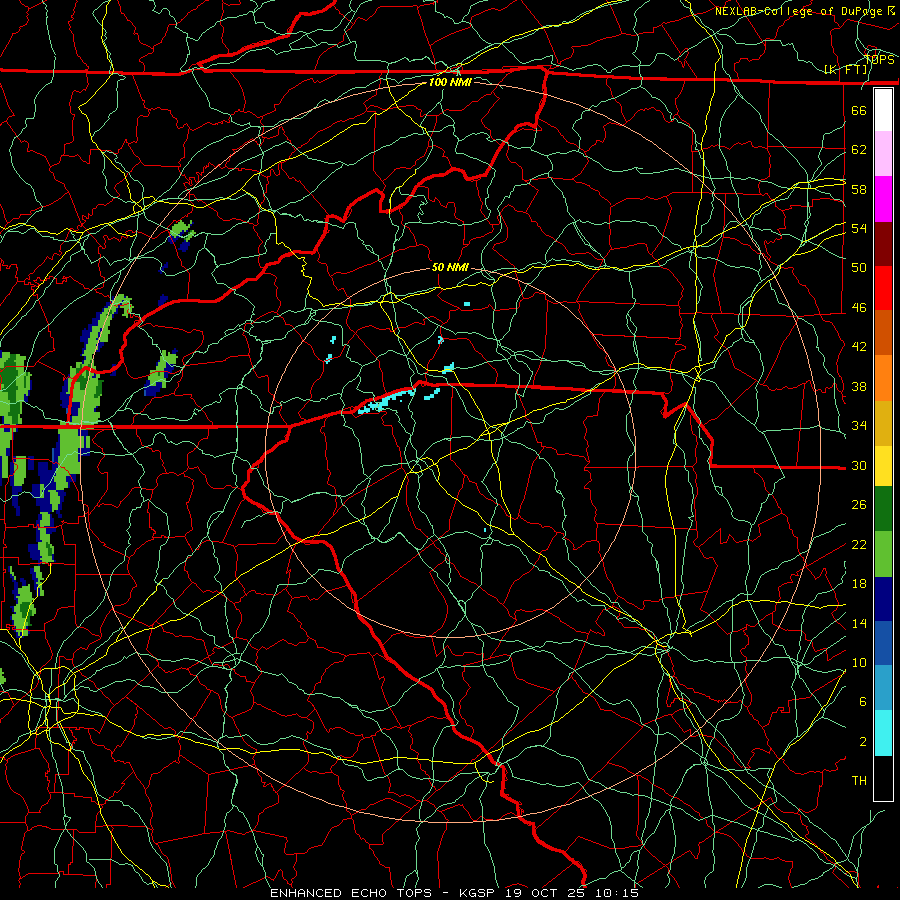900x900 pixels.
Task: Select the bright red legend swatch
Action: (x=883, y=288)
